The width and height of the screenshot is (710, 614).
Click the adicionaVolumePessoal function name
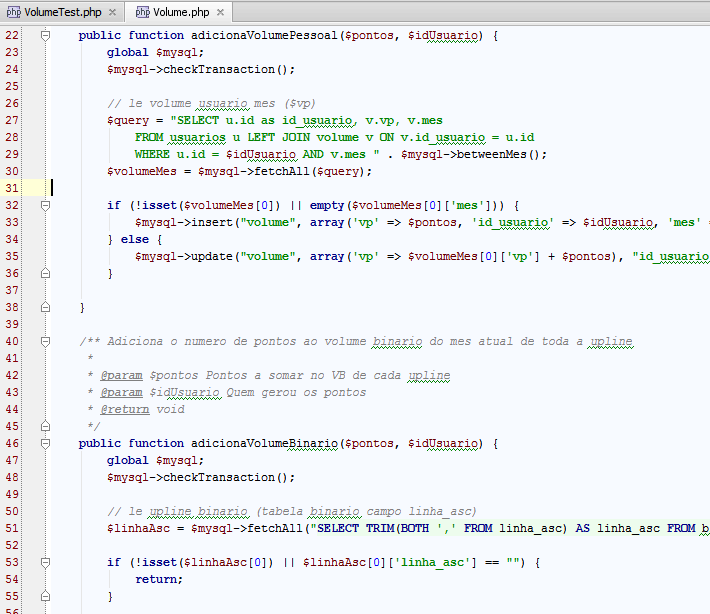264,35
